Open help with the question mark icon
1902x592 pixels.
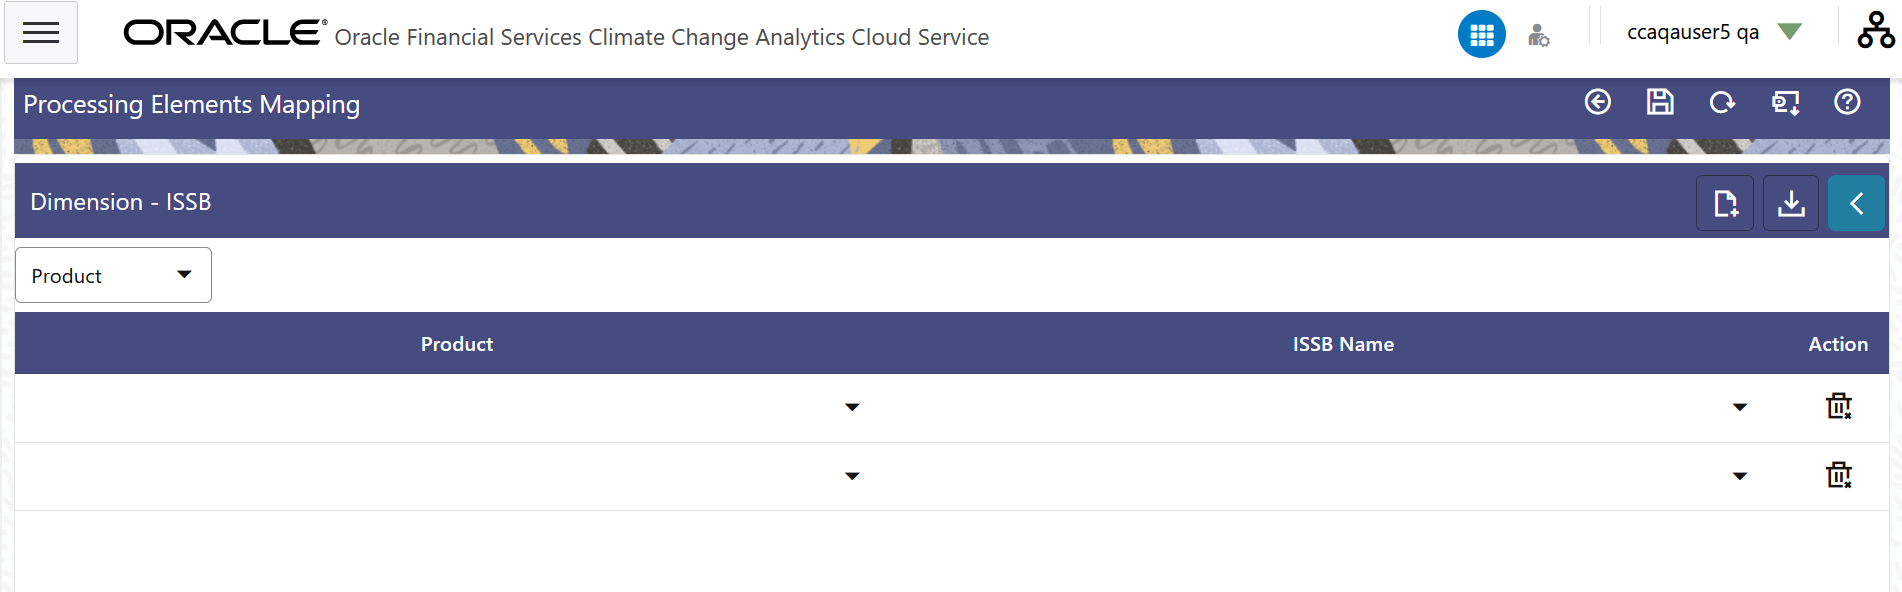pos(1847,102)
